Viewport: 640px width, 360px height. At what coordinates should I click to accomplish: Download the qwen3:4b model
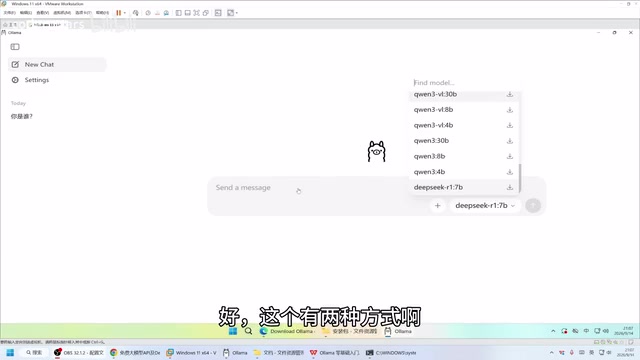(x=510, y=172)
